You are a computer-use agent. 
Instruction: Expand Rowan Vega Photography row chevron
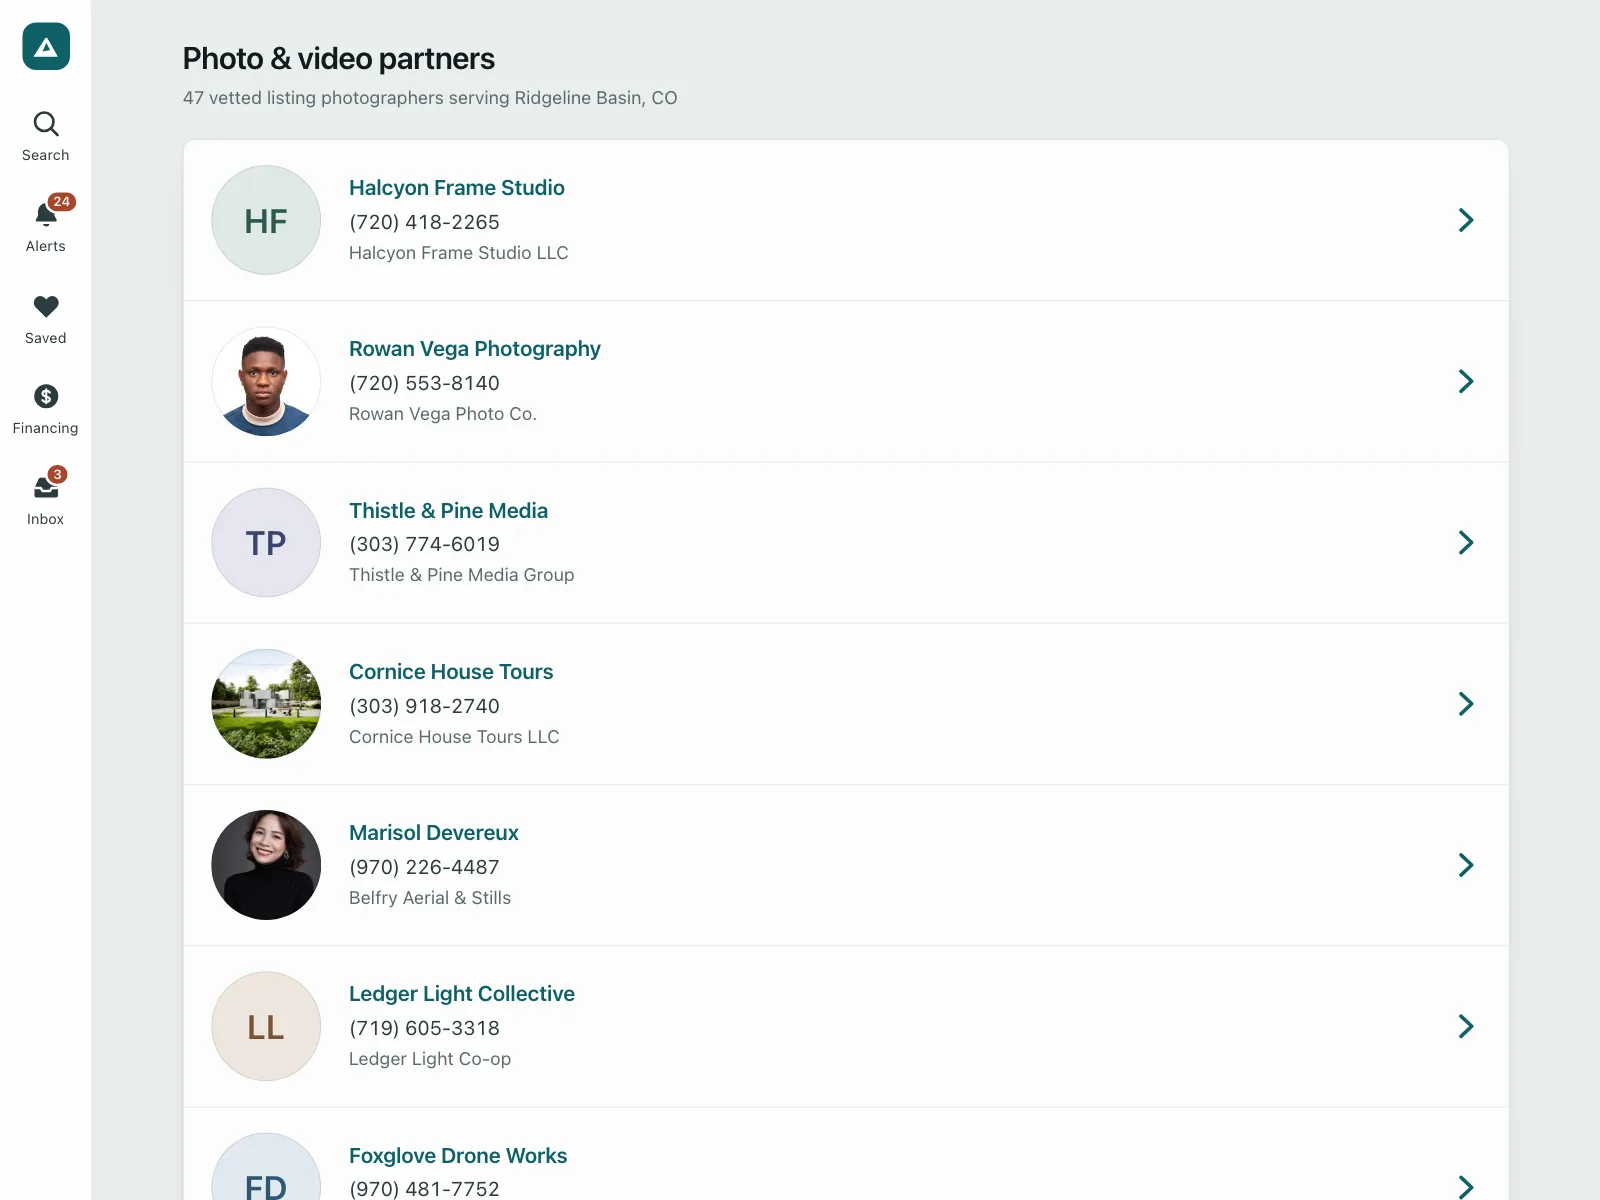click(1466, 381)
